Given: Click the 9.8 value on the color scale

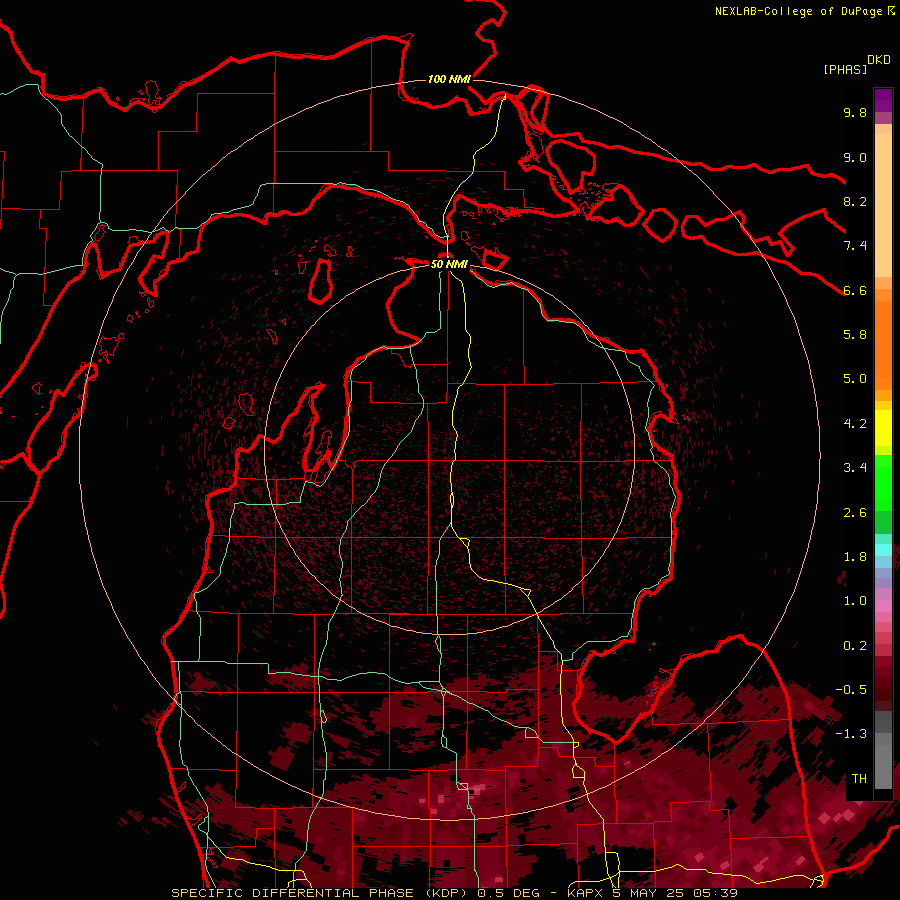Looking at the screenshot, I should pos(855,112).
